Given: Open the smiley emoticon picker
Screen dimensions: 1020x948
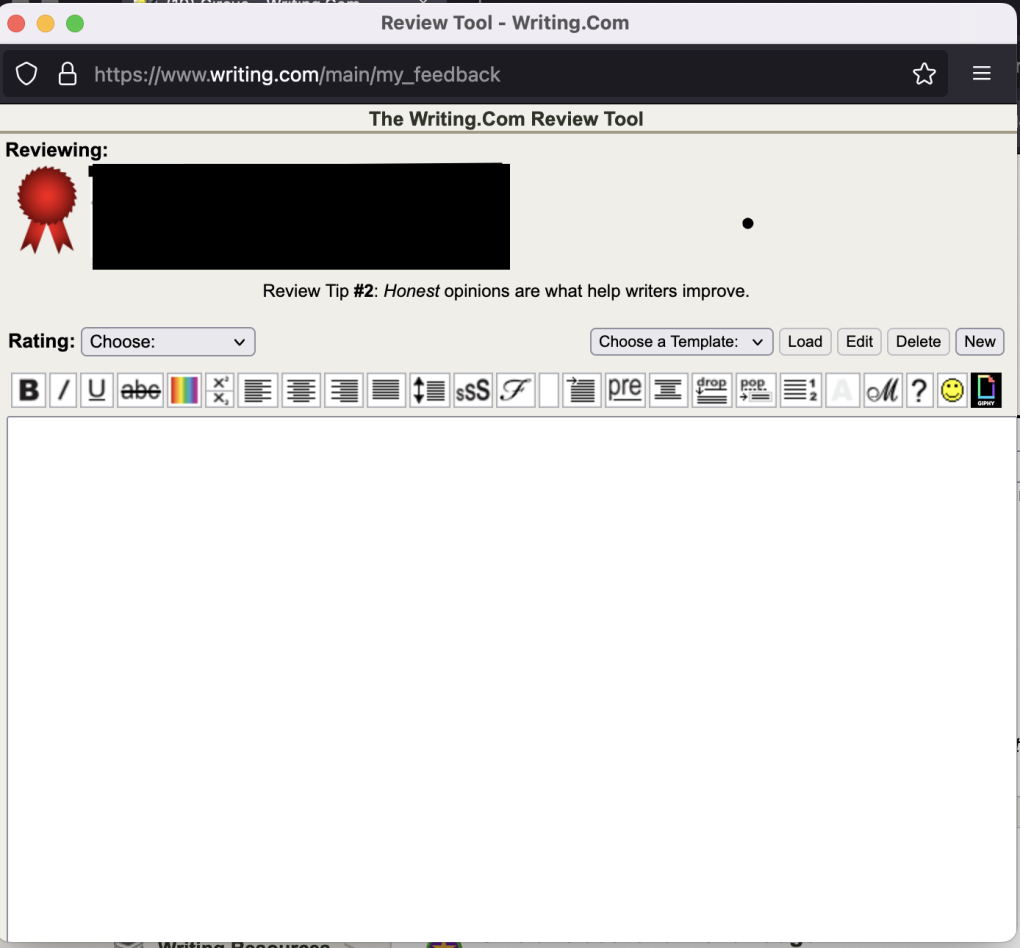Looking at the screenshot, I should [952, 390].
